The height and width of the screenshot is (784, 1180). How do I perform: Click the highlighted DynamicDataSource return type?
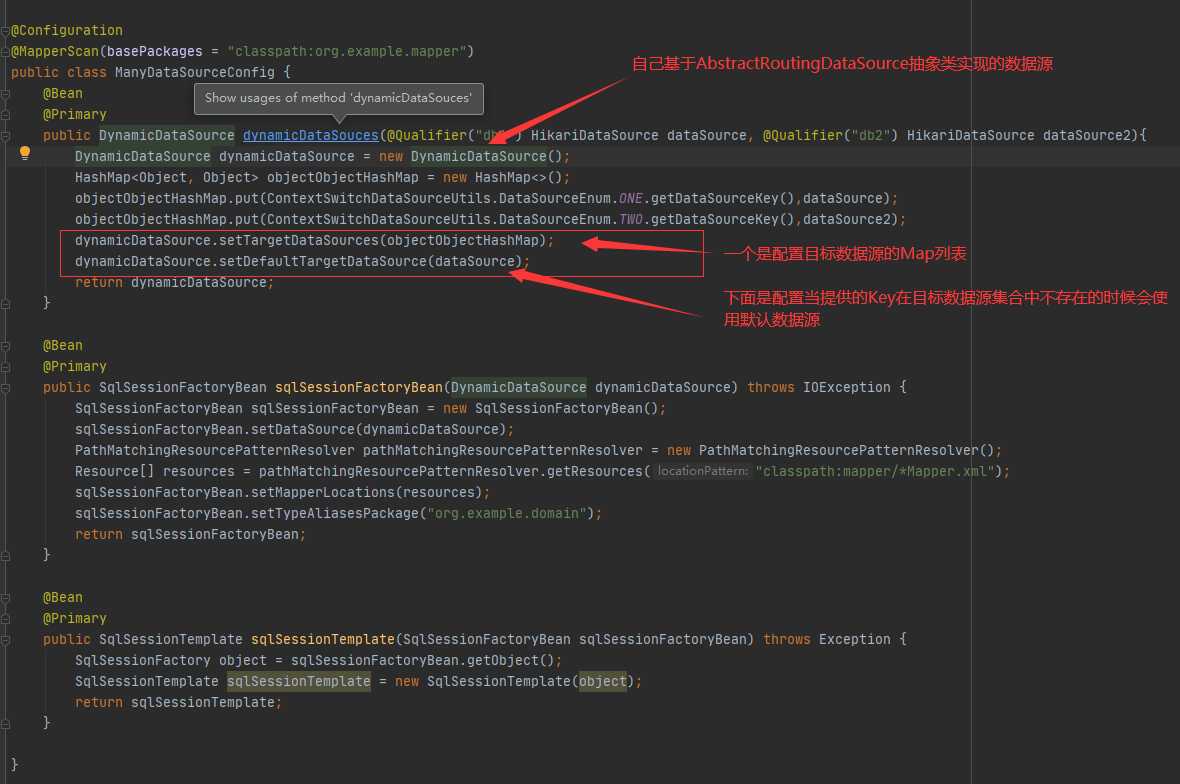coord(166,135)
